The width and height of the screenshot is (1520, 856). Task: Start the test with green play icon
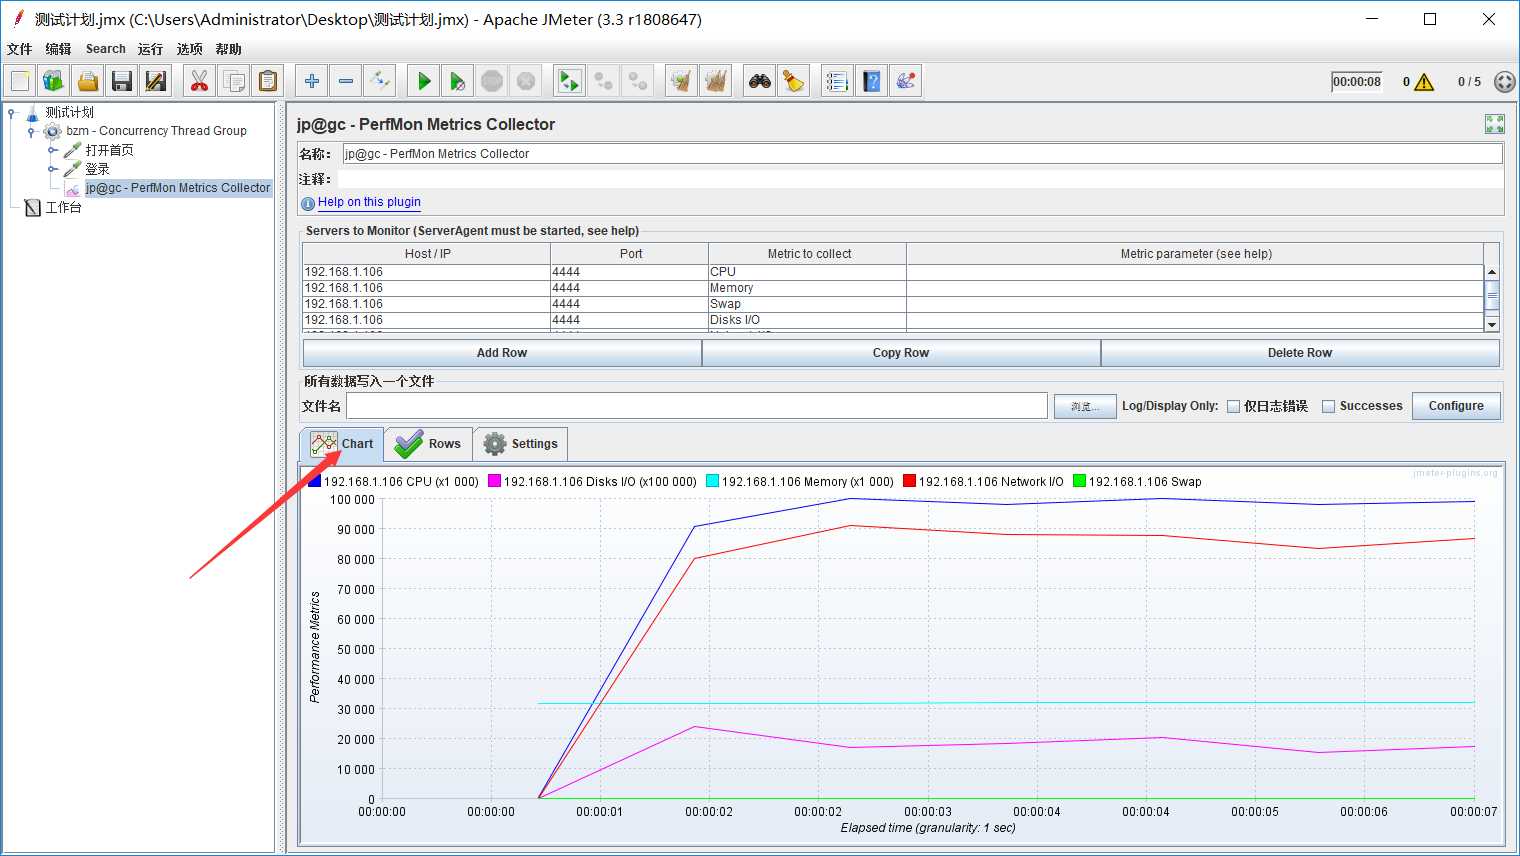tap(424, 81)
